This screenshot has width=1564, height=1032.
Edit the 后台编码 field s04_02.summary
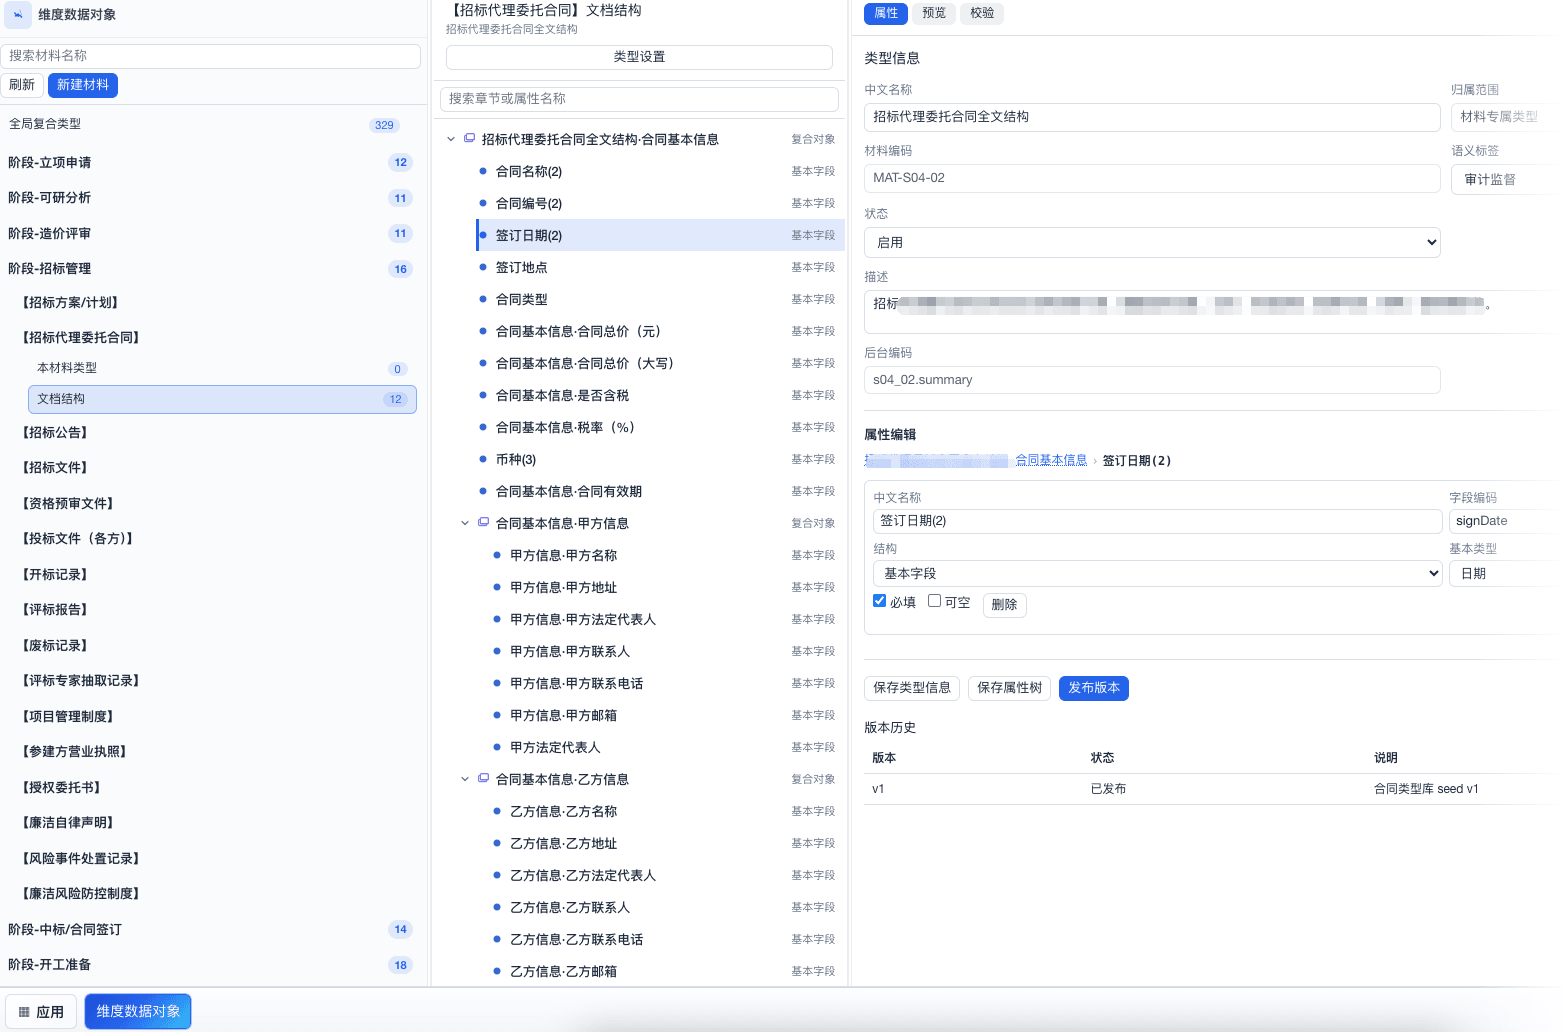pyautogui.click(x=1152, y=380)
